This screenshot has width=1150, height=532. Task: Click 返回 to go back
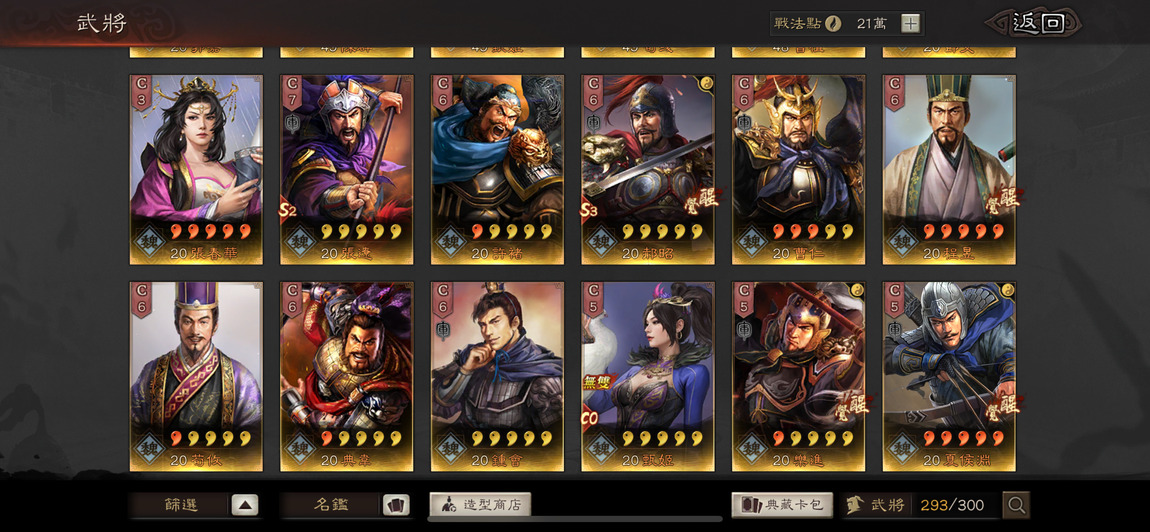pos(1038,23)
